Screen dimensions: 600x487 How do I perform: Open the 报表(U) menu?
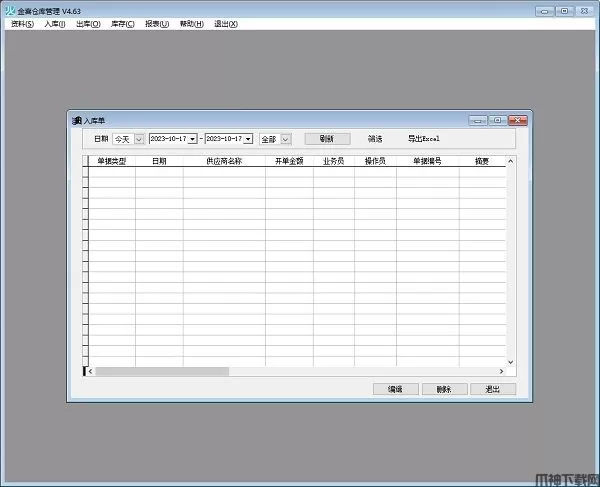157,24
